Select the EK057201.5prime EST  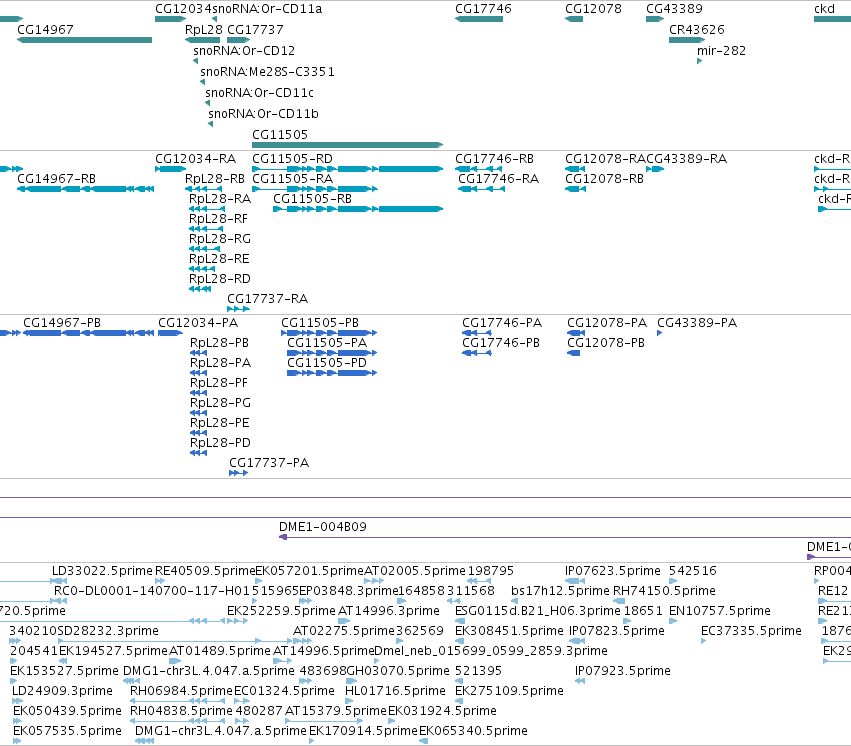(259, 581)
